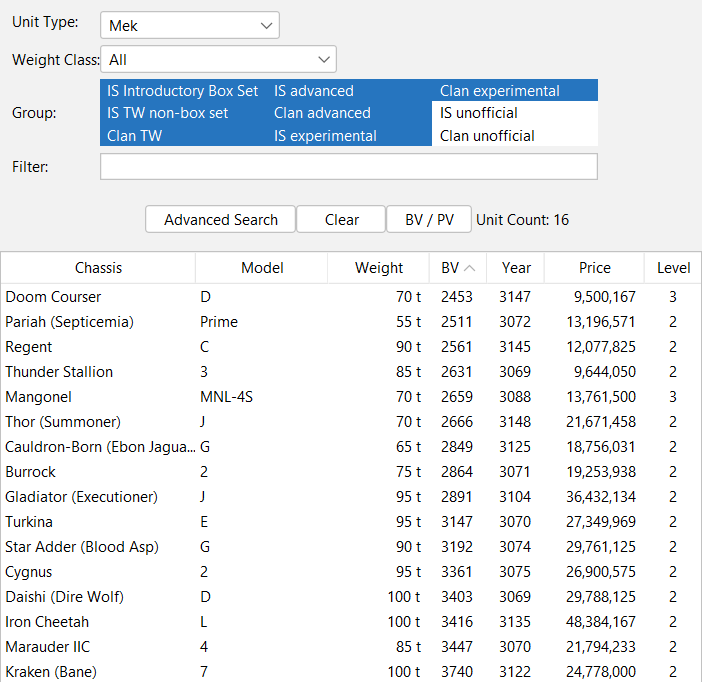Viewport: 702px width, 682px height.
Task: Click the price 29,761,125
Action: (x=601, y=547)
